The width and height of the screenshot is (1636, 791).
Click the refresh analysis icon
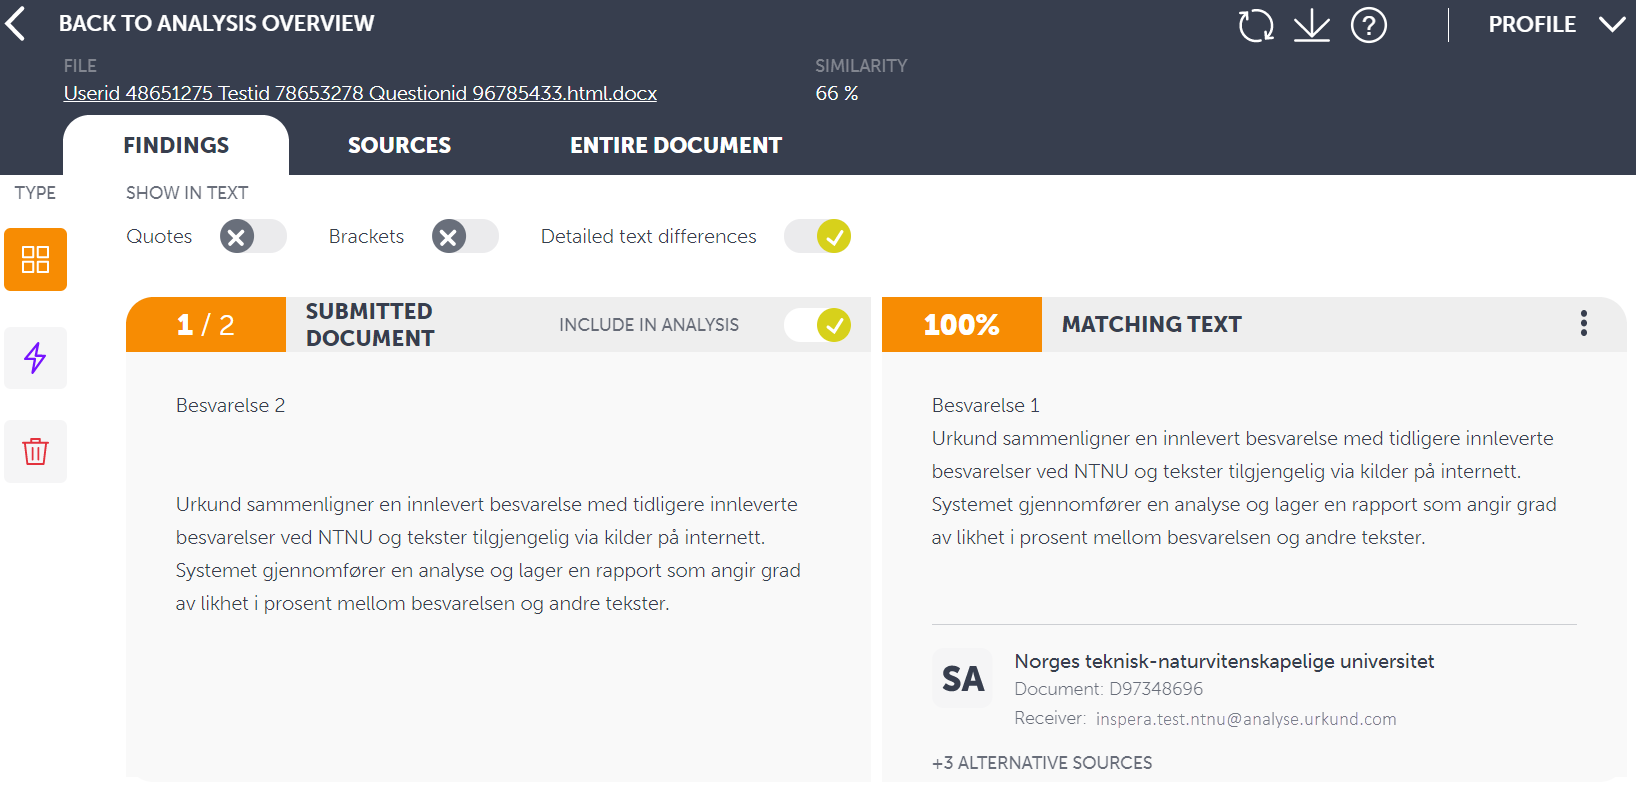1256,25
